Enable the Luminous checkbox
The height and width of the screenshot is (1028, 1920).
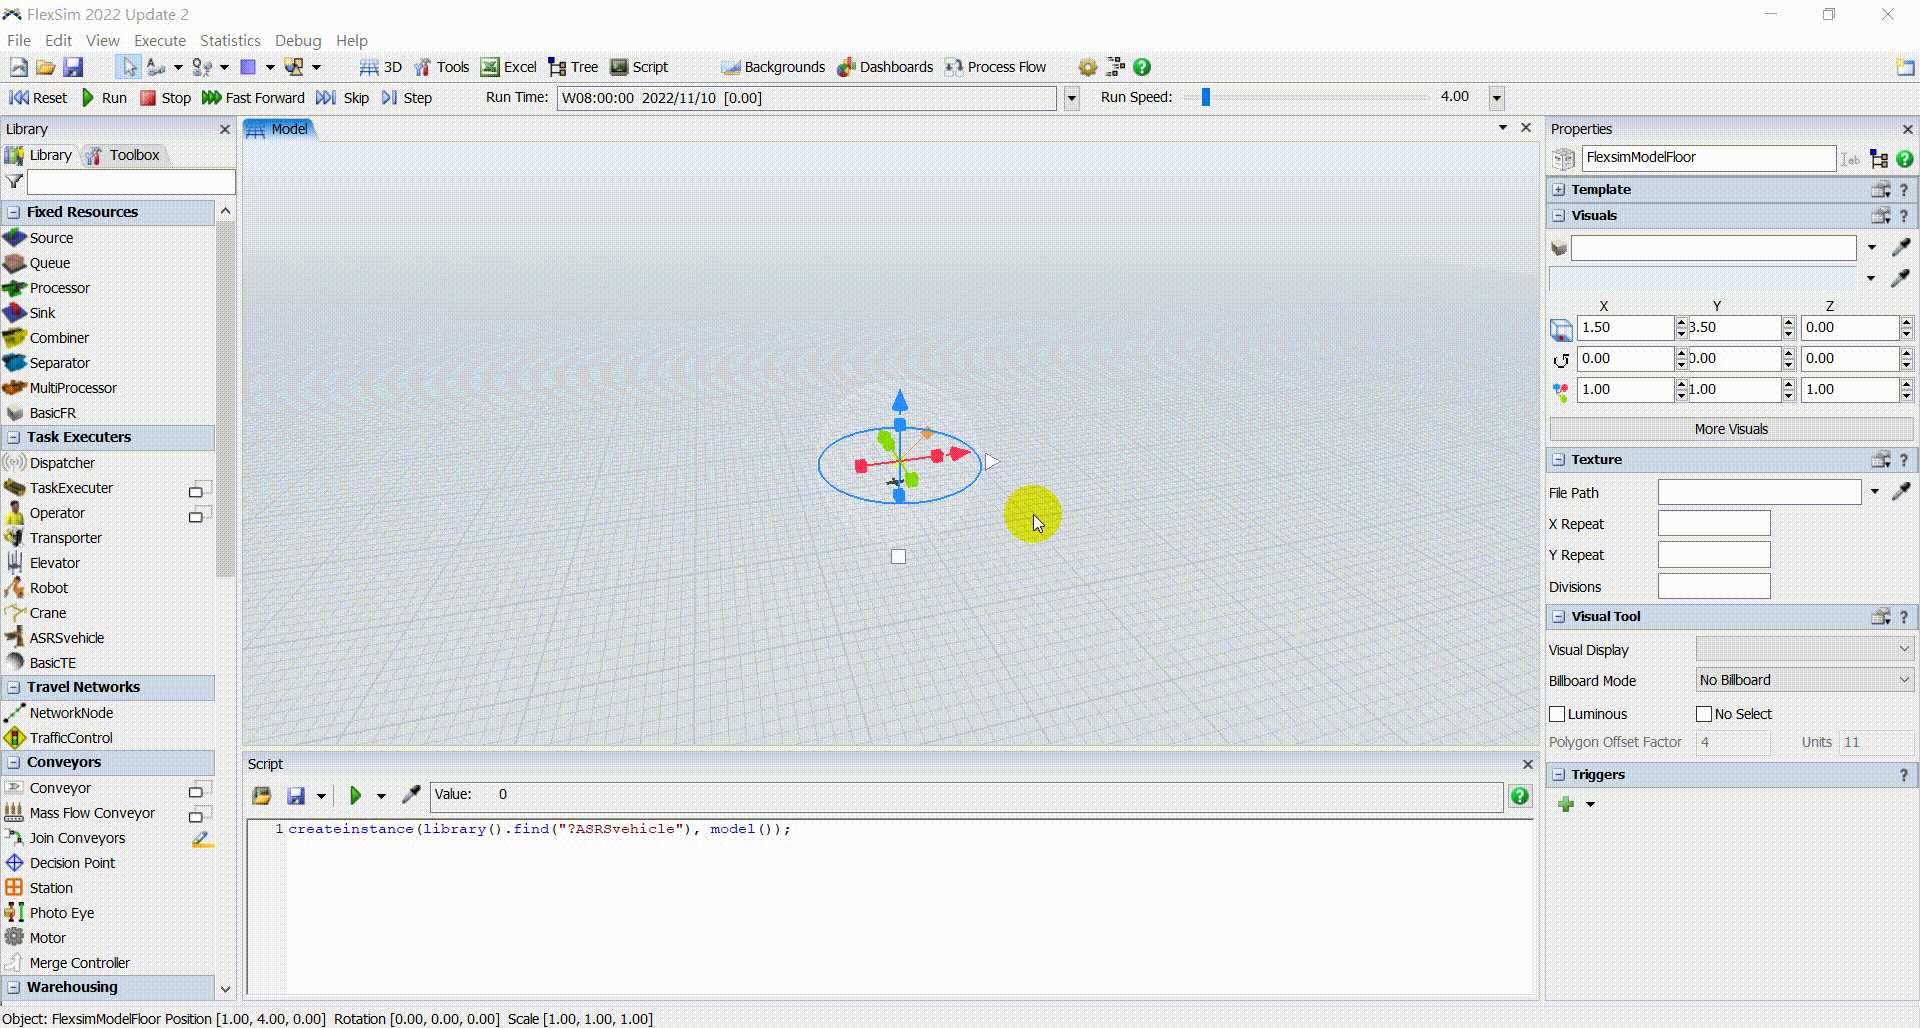click(x=1557, y=714)
